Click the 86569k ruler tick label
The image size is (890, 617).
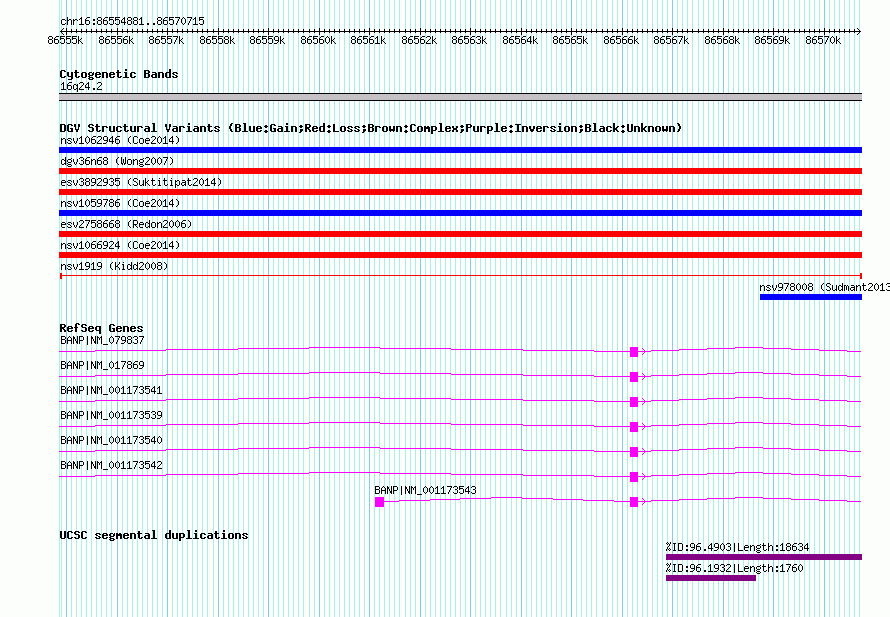click(773, 40)
